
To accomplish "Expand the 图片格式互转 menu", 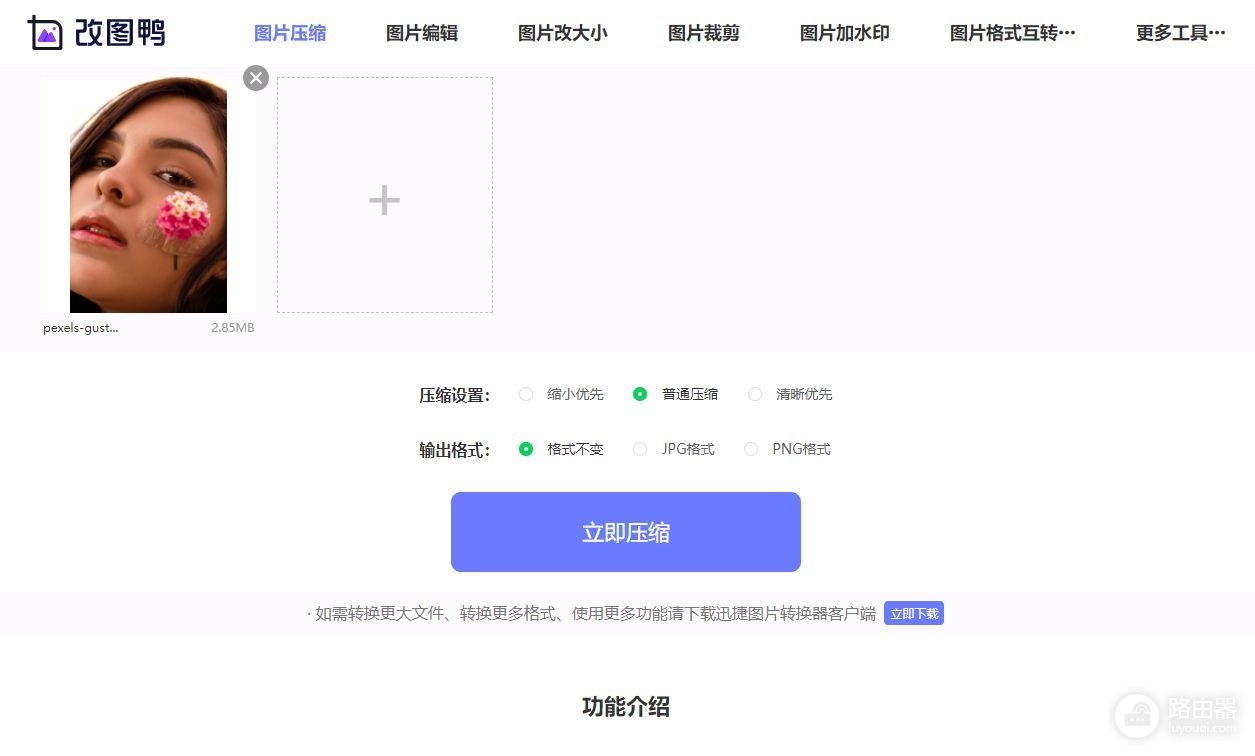I will point(1012,33).
